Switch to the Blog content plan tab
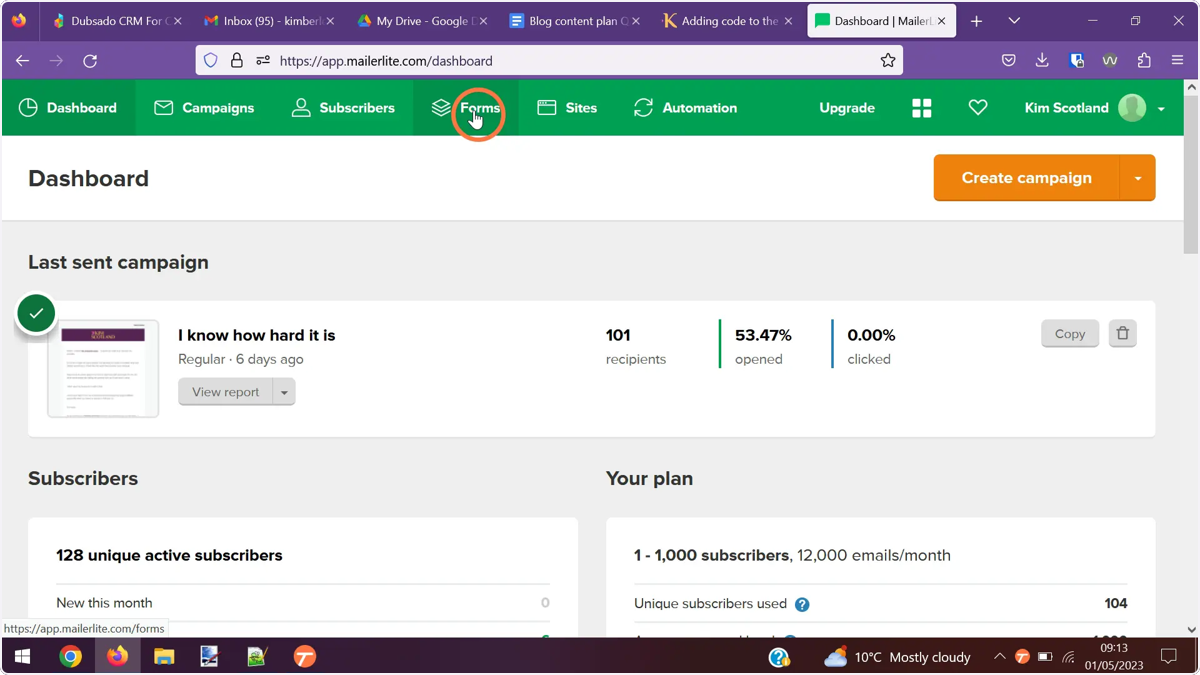Image resolution: width=1200 pixels, height=675 pixels. 574,21
